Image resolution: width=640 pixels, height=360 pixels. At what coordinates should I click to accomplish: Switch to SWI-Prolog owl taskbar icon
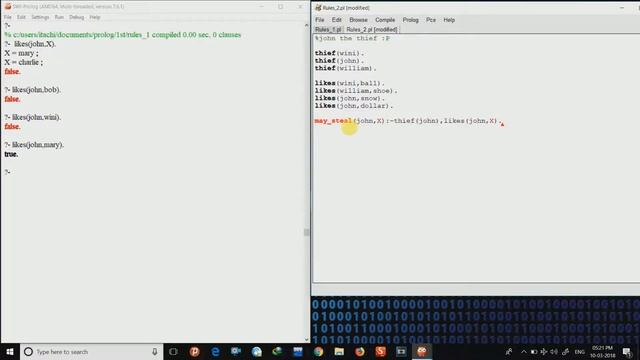(422, 351)
